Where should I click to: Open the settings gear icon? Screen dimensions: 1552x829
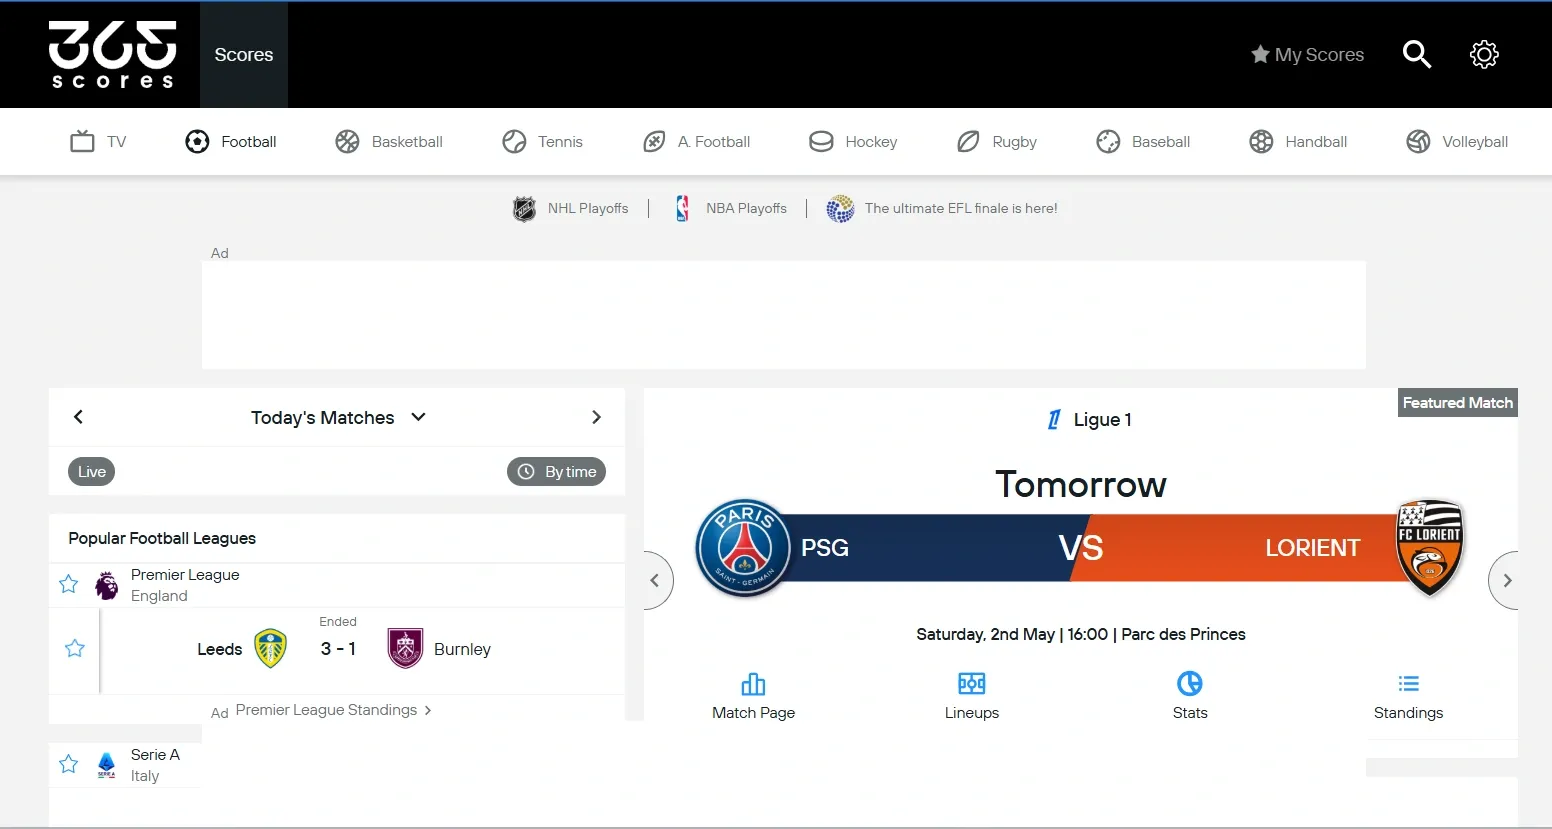[x=1484, y=54]
